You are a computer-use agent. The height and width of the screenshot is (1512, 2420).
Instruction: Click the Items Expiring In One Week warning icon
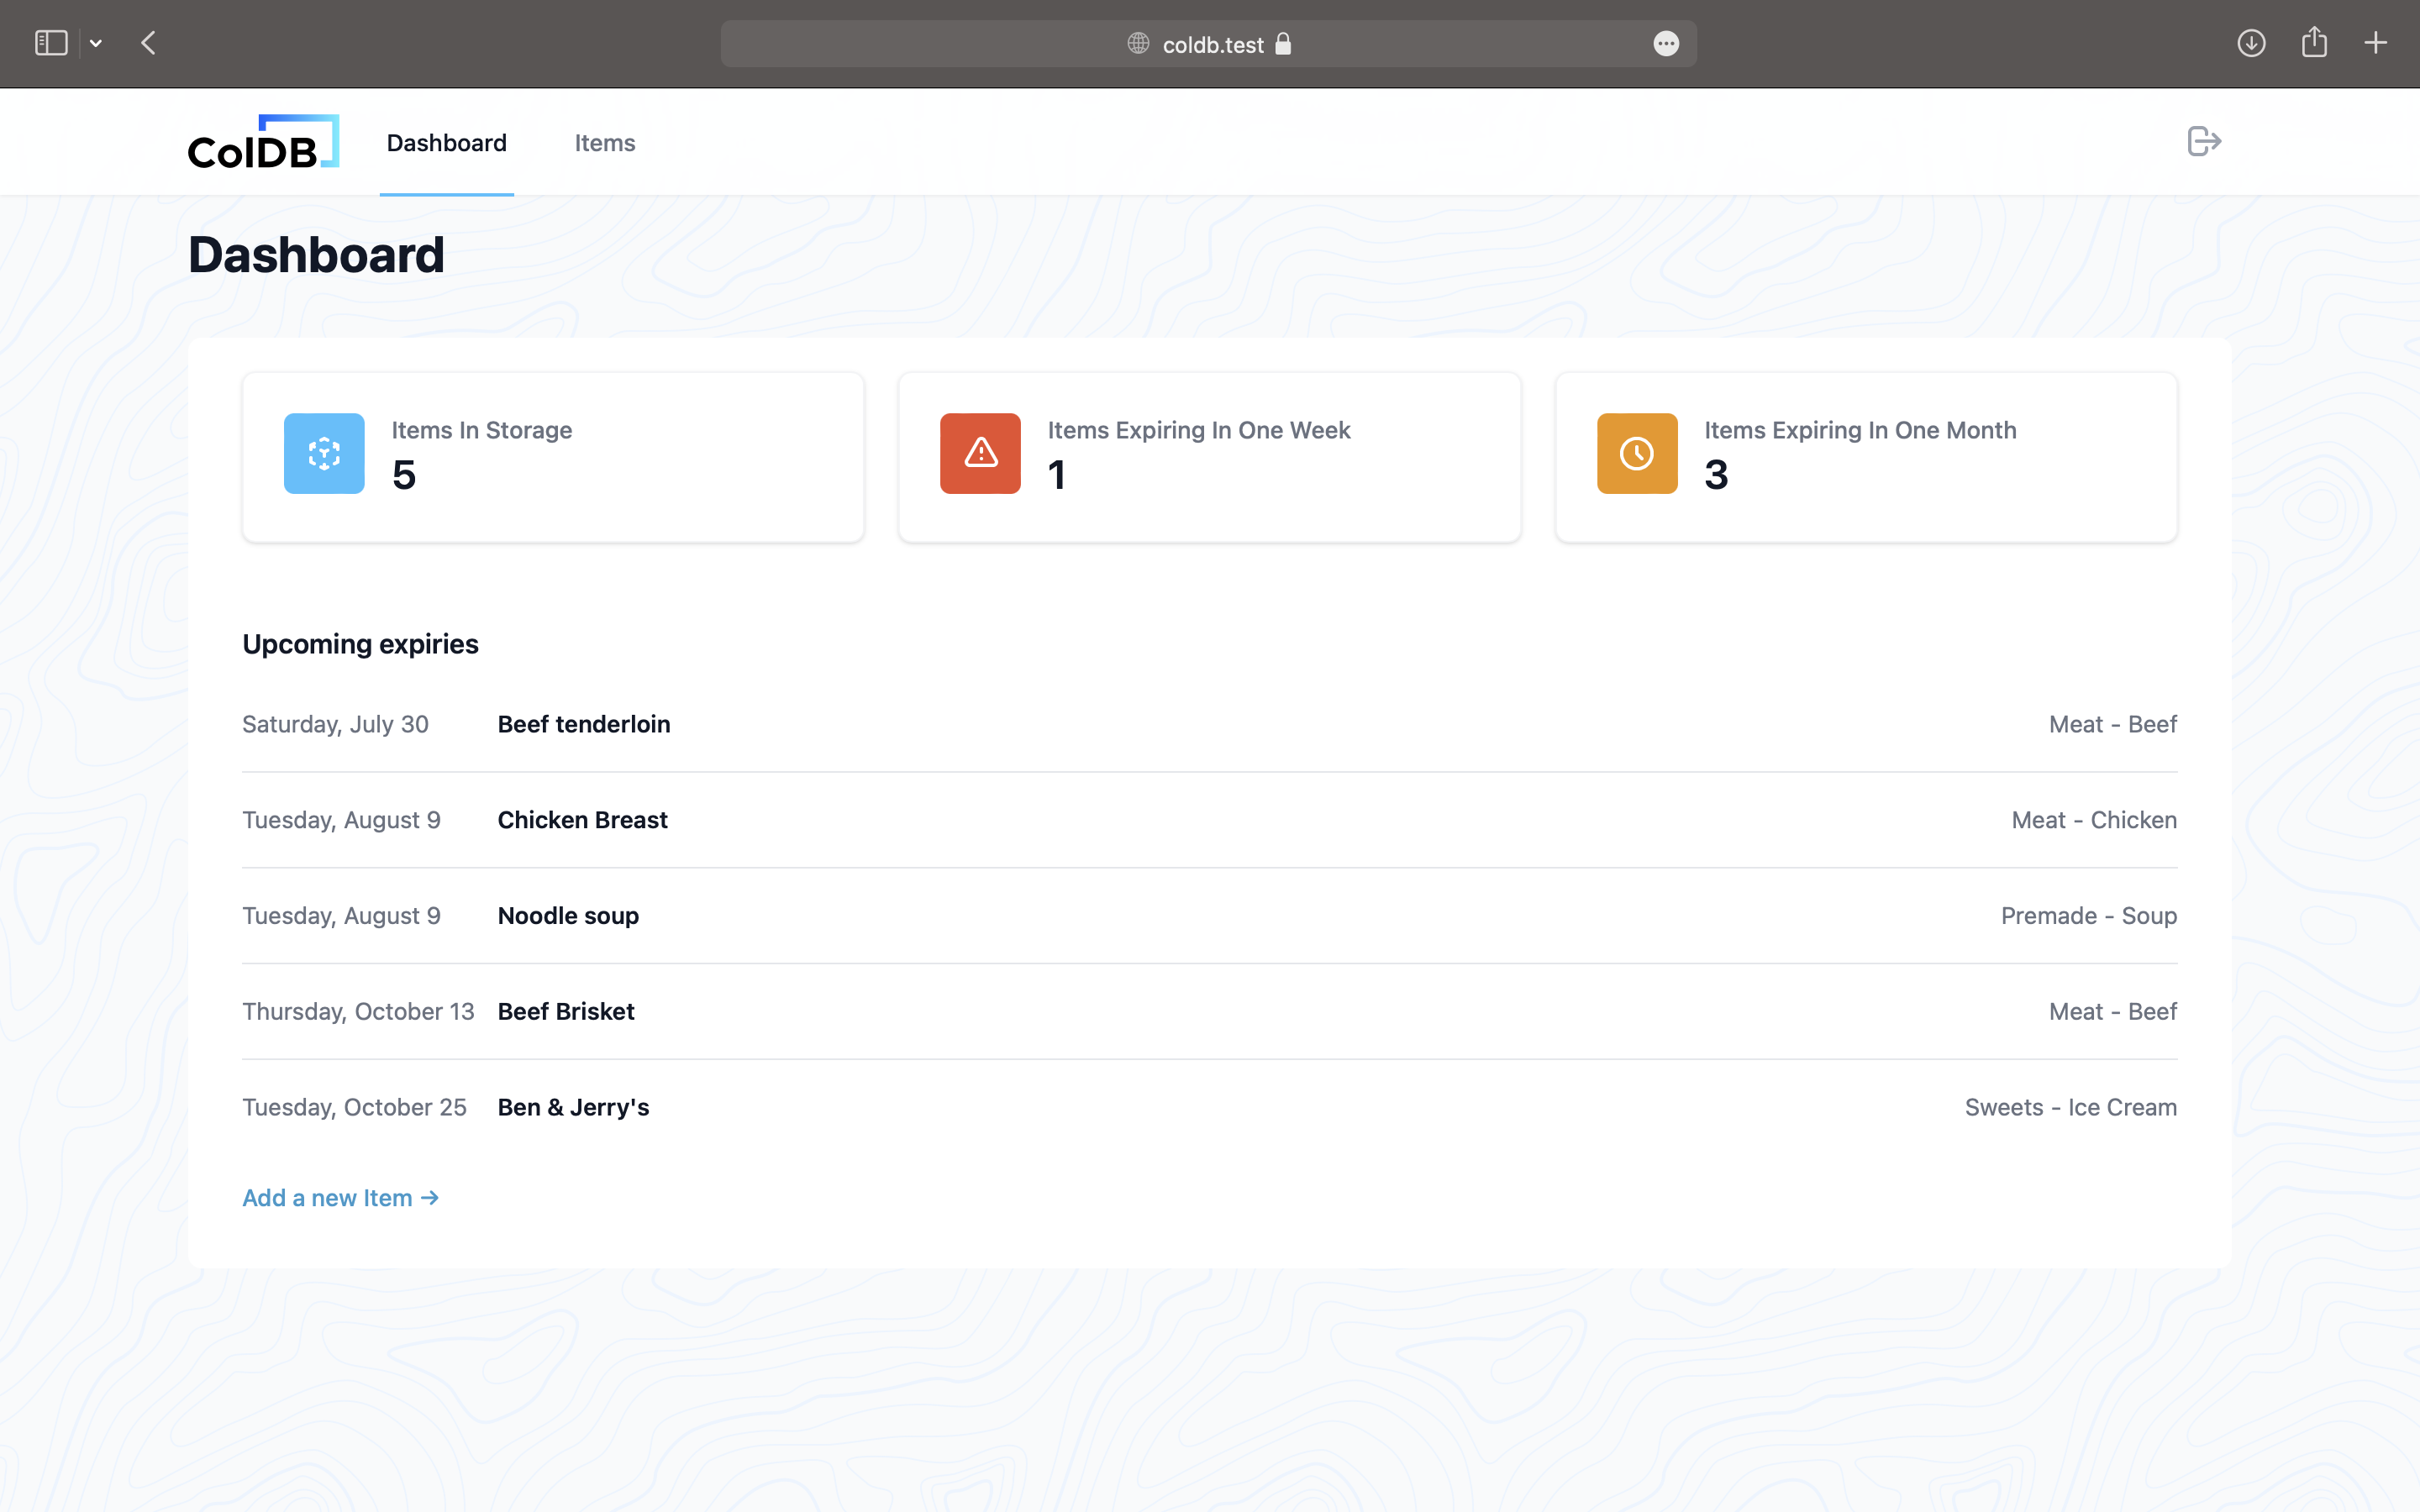click(x=979, y=453)
